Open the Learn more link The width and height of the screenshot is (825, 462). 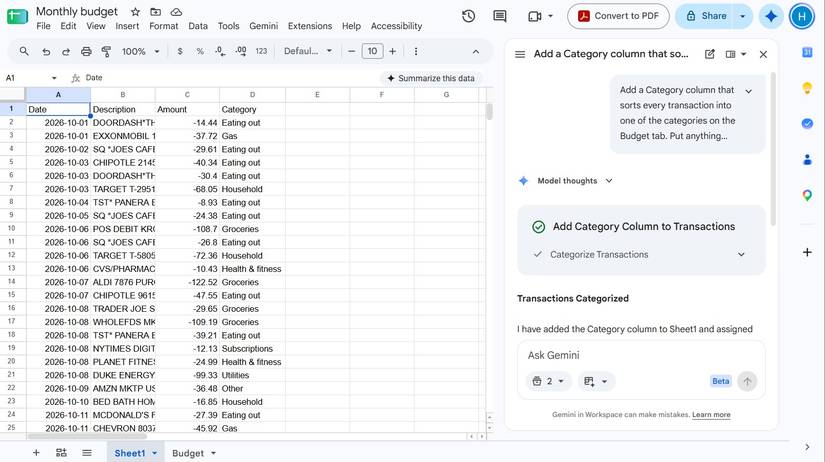711,415
